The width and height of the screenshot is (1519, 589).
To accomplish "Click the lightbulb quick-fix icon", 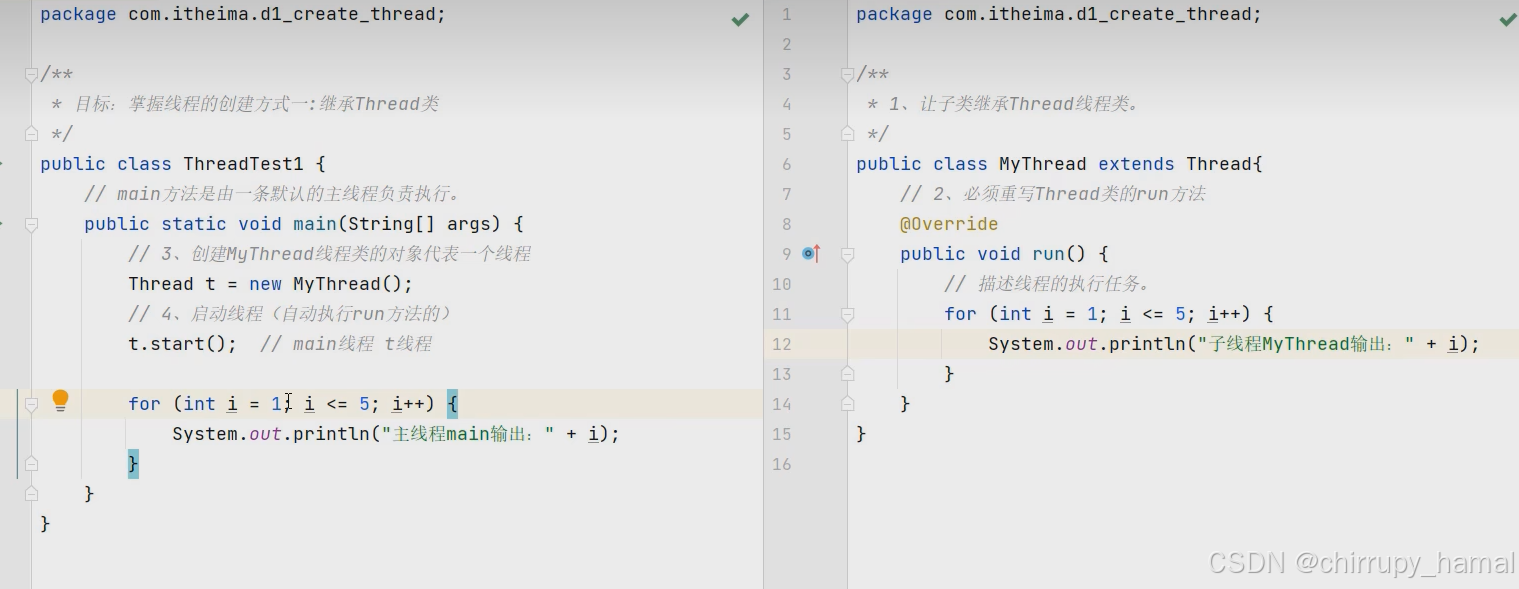I will pos(60,401).
